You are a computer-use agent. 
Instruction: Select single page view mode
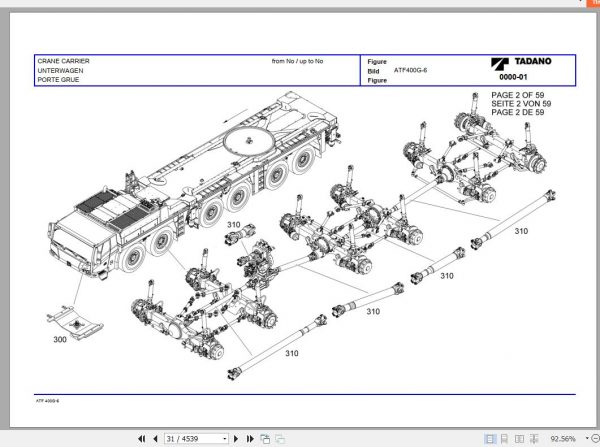[490, 439]
